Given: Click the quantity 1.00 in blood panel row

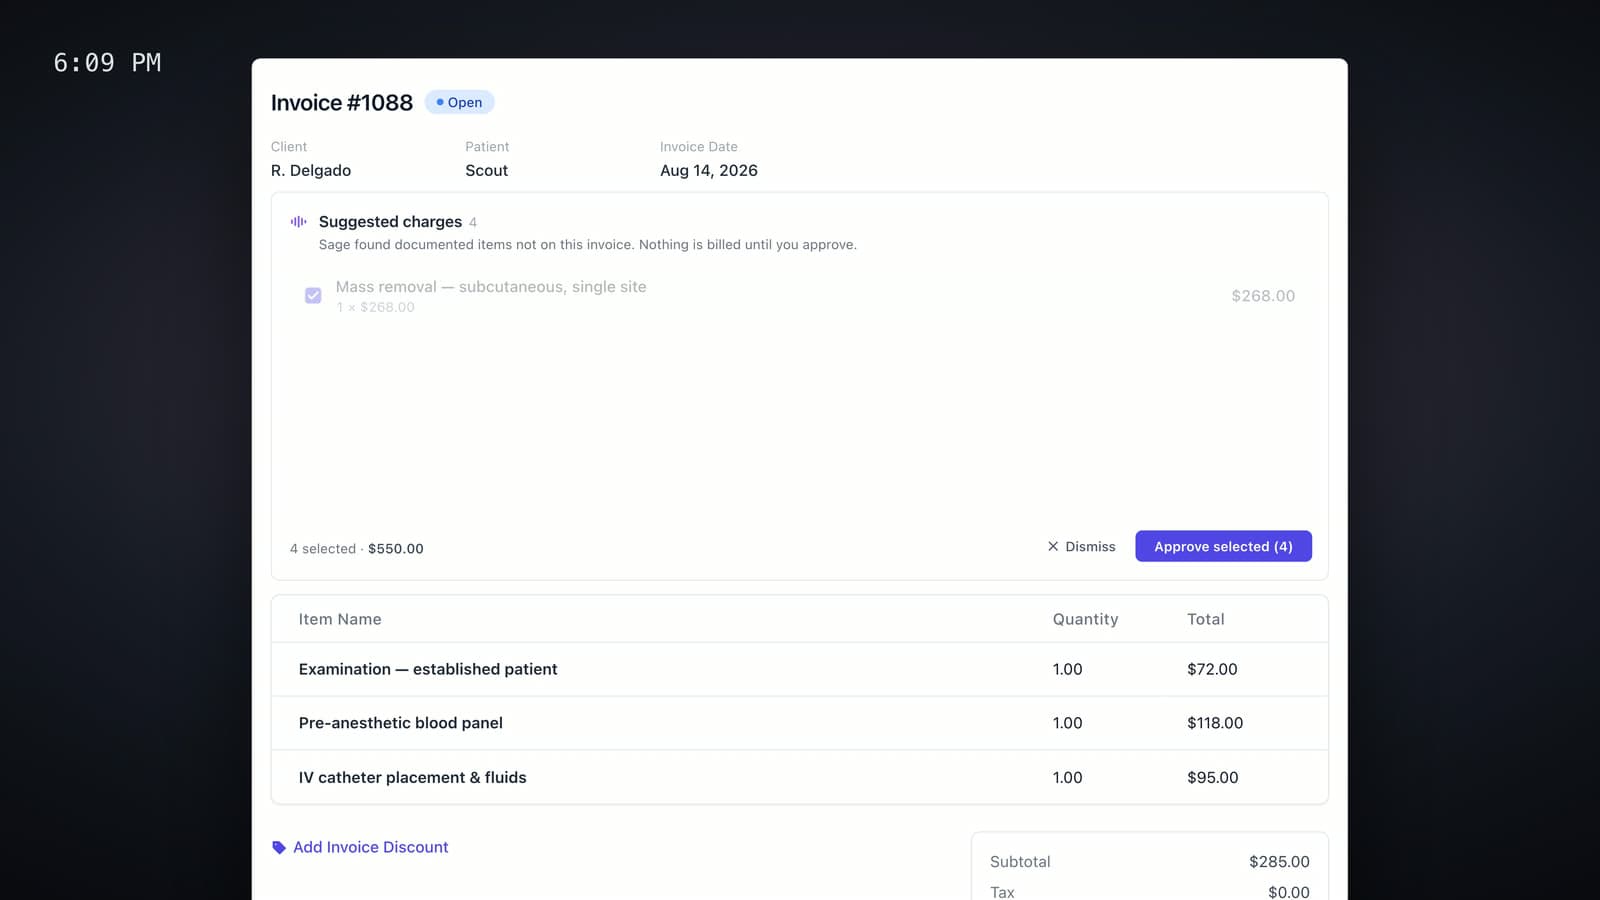Looking at the screenshot, I should pos(1067,723).
